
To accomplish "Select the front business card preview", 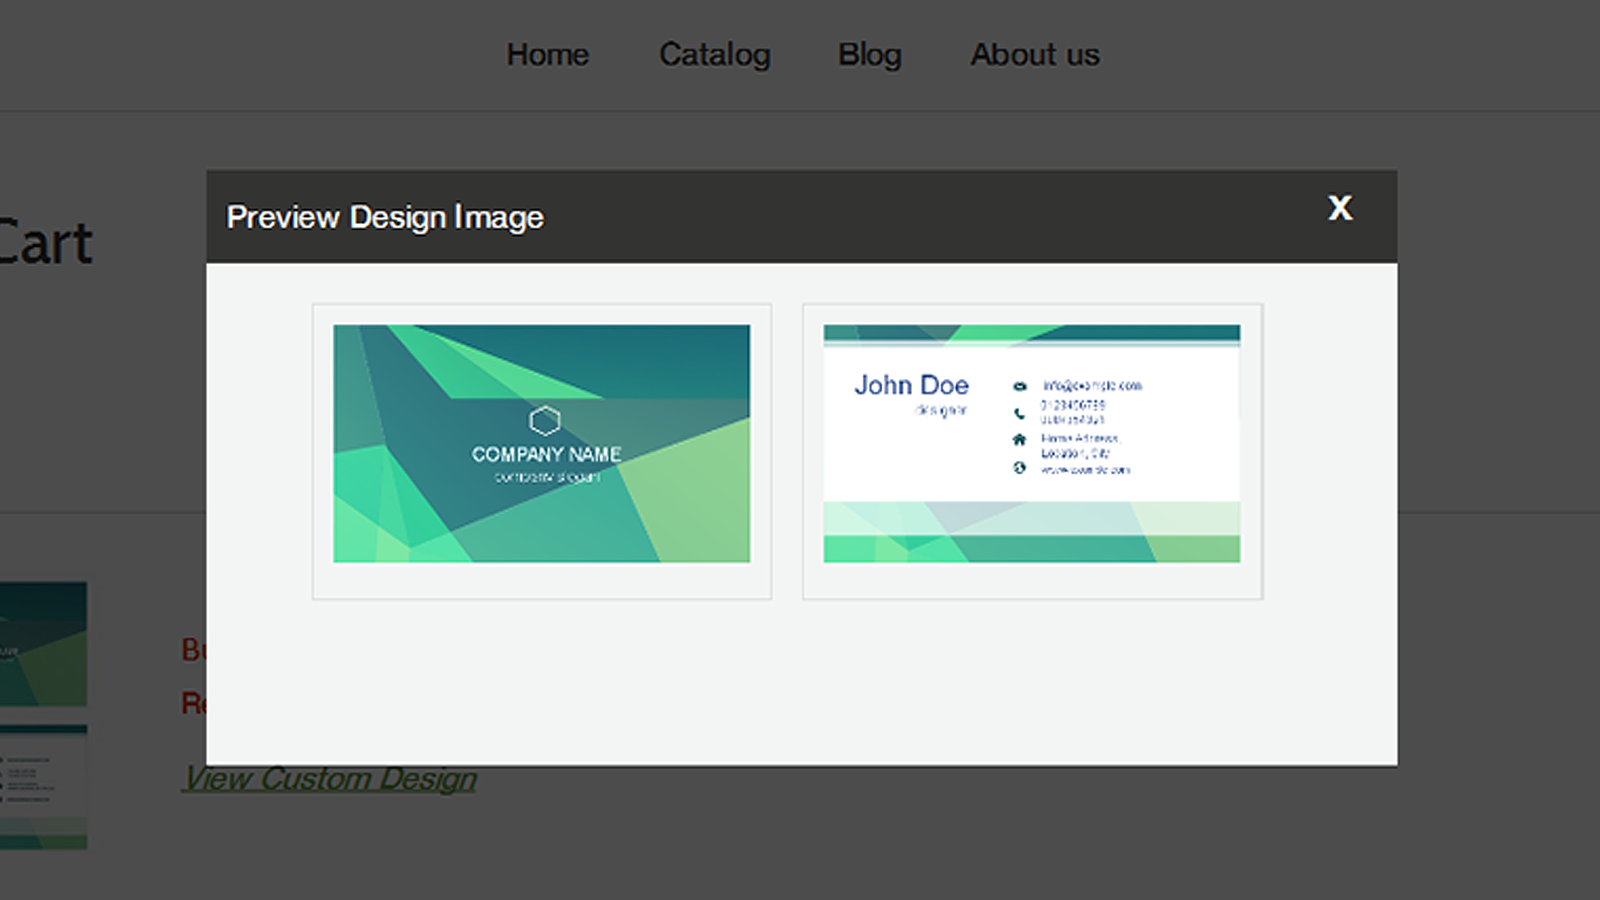I will pos(542,447).
